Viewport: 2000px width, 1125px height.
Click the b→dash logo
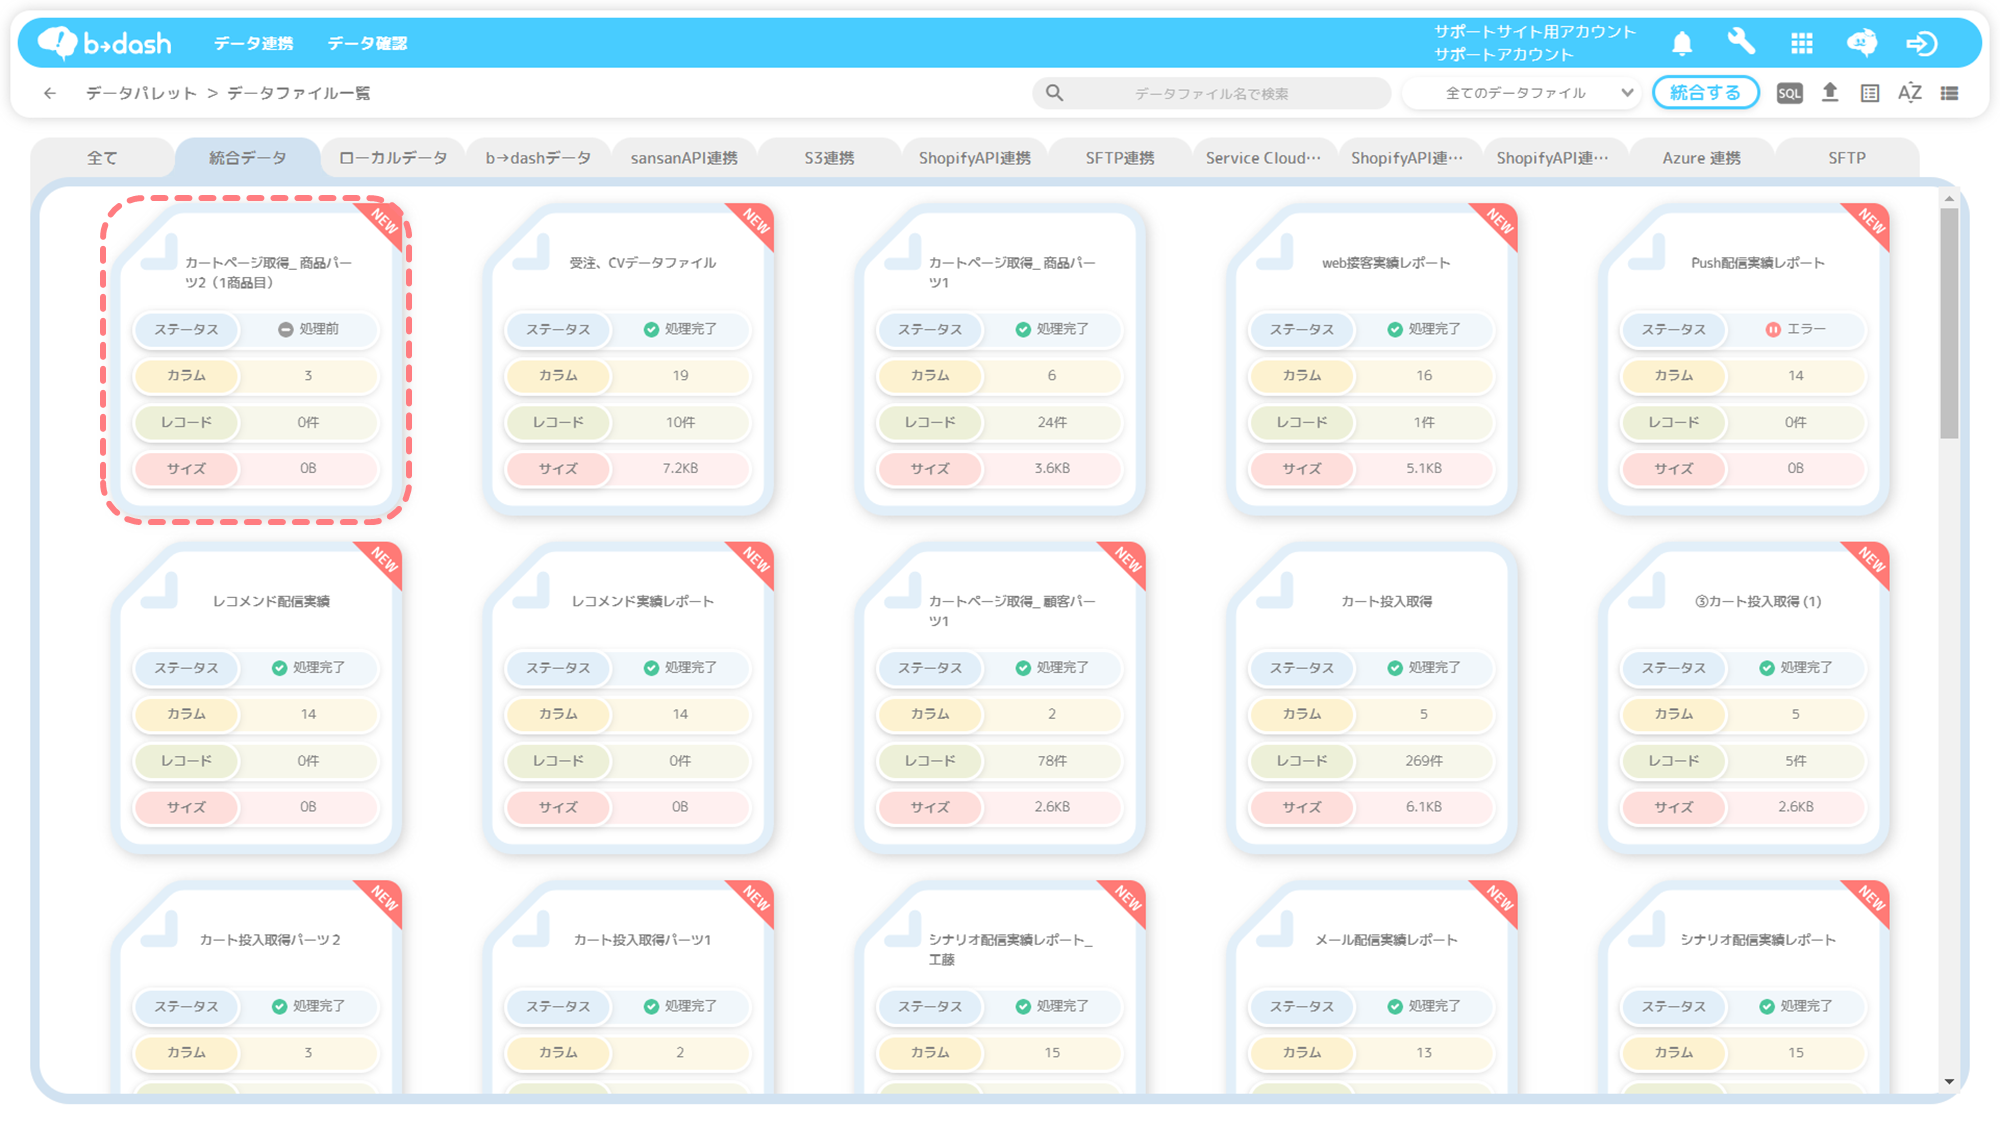pyautogui.click(x=104, y=43)
